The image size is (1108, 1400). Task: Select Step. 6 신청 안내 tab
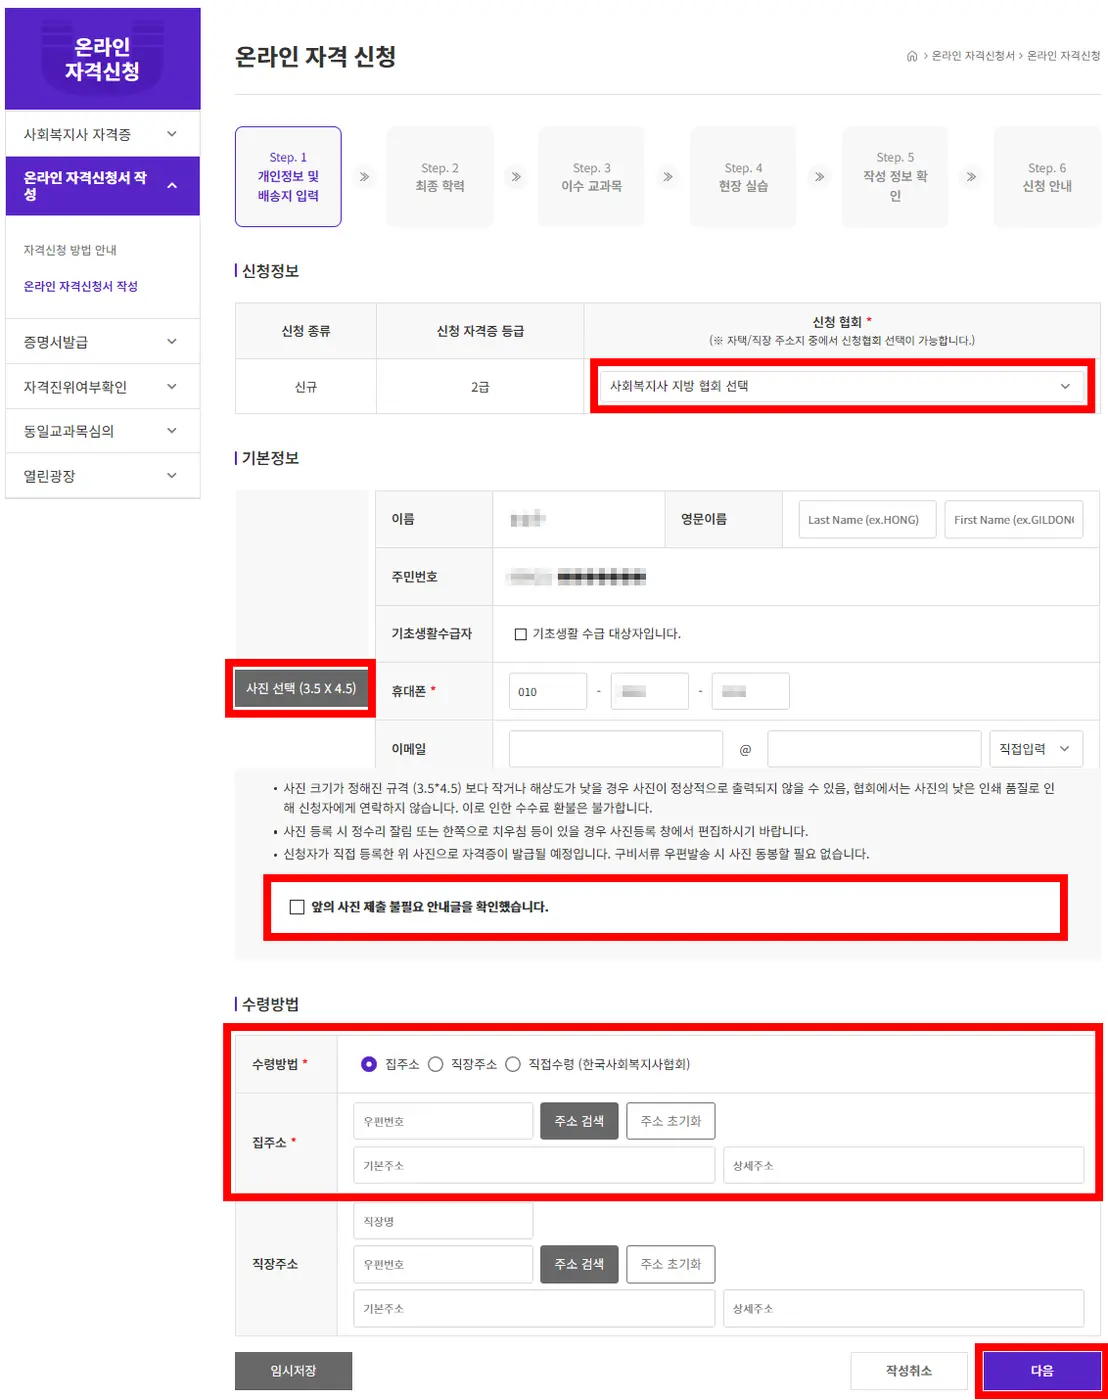pos(1047,177)
